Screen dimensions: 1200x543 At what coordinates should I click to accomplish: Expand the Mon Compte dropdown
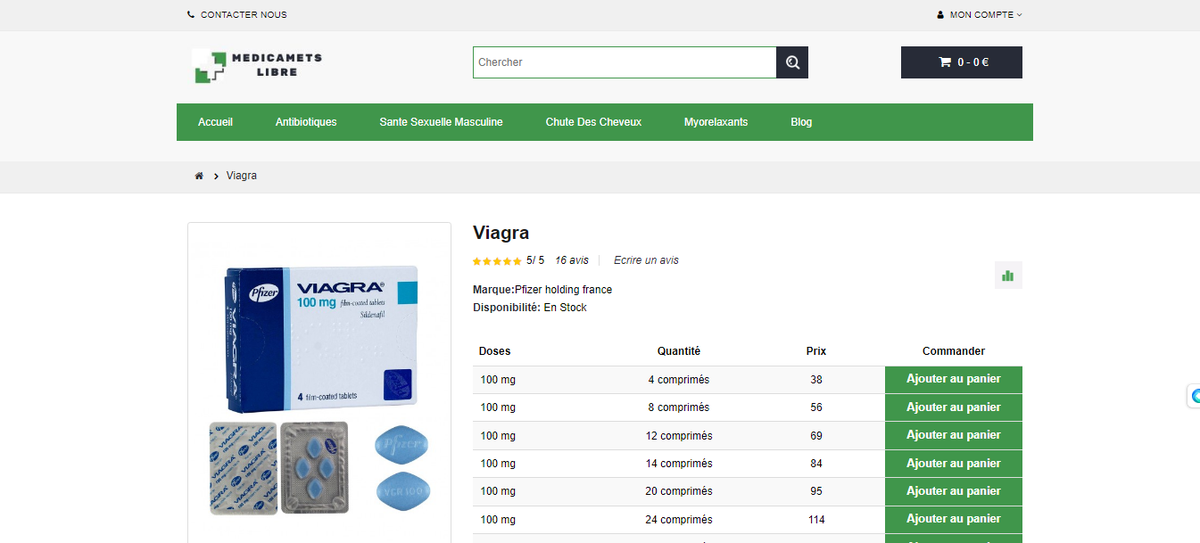click(x=985, y=15)
